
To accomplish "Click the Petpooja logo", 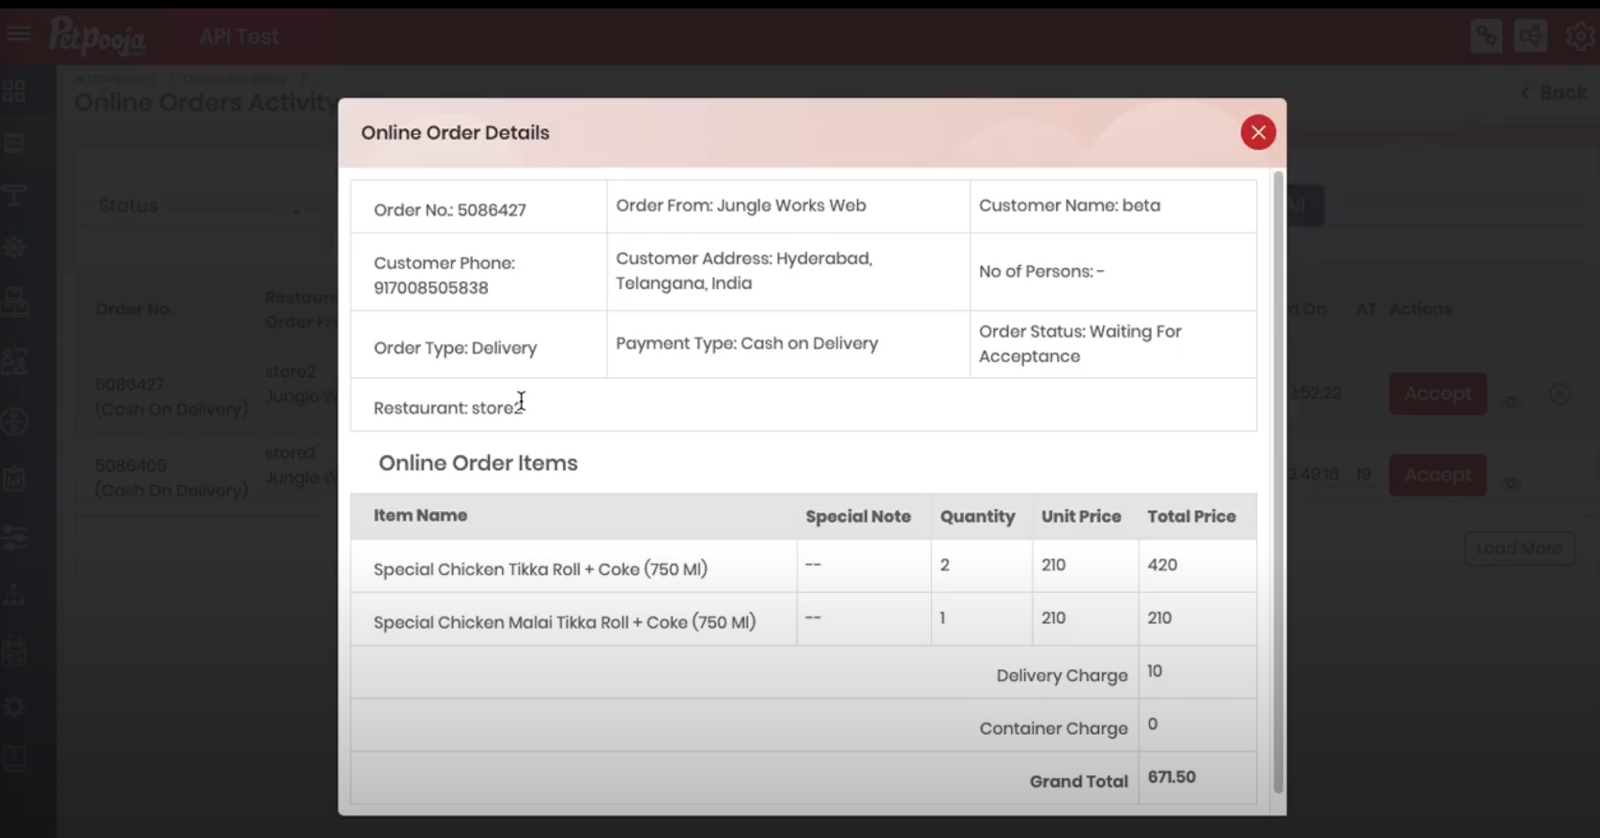I will click(97, 37).
